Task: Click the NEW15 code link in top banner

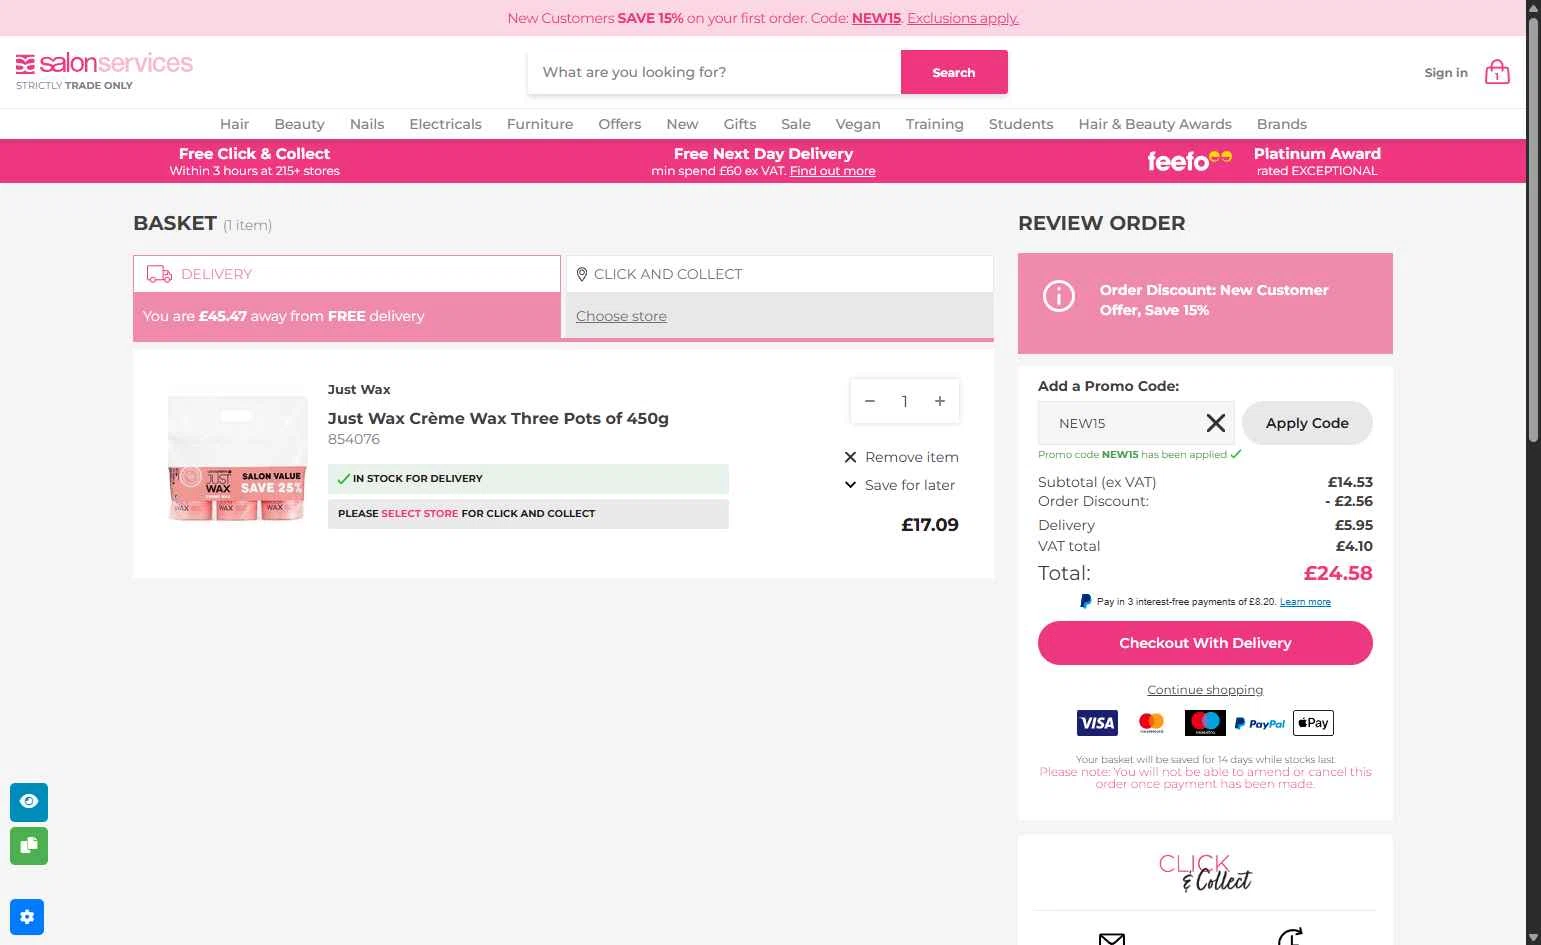Action: tap(876, 18)
